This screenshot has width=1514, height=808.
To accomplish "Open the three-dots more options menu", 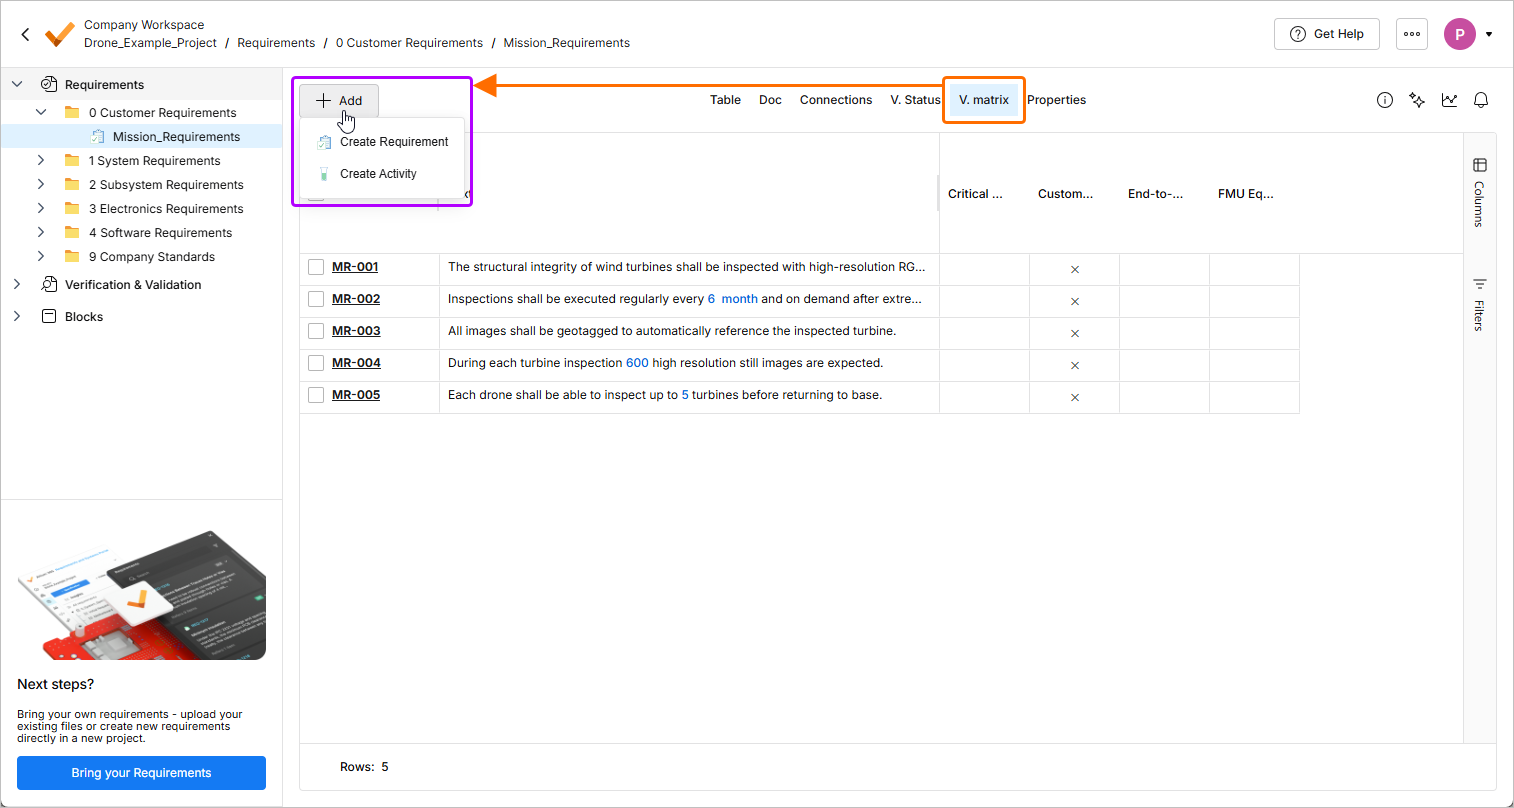I will tap(1412, 34).
